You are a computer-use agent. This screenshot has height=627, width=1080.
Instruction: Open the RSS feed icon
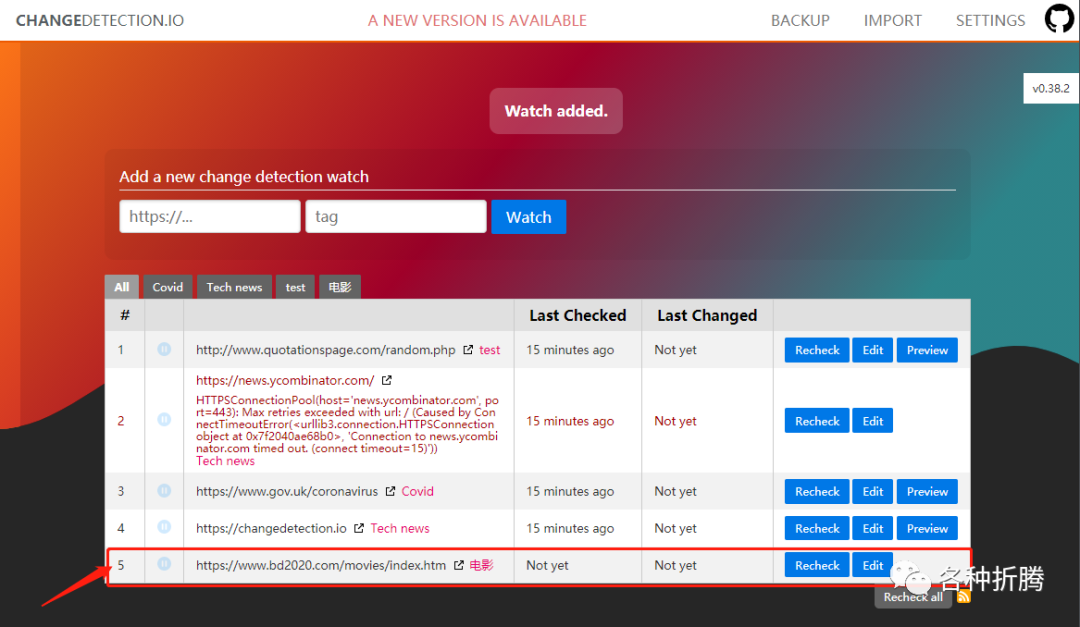964,596
